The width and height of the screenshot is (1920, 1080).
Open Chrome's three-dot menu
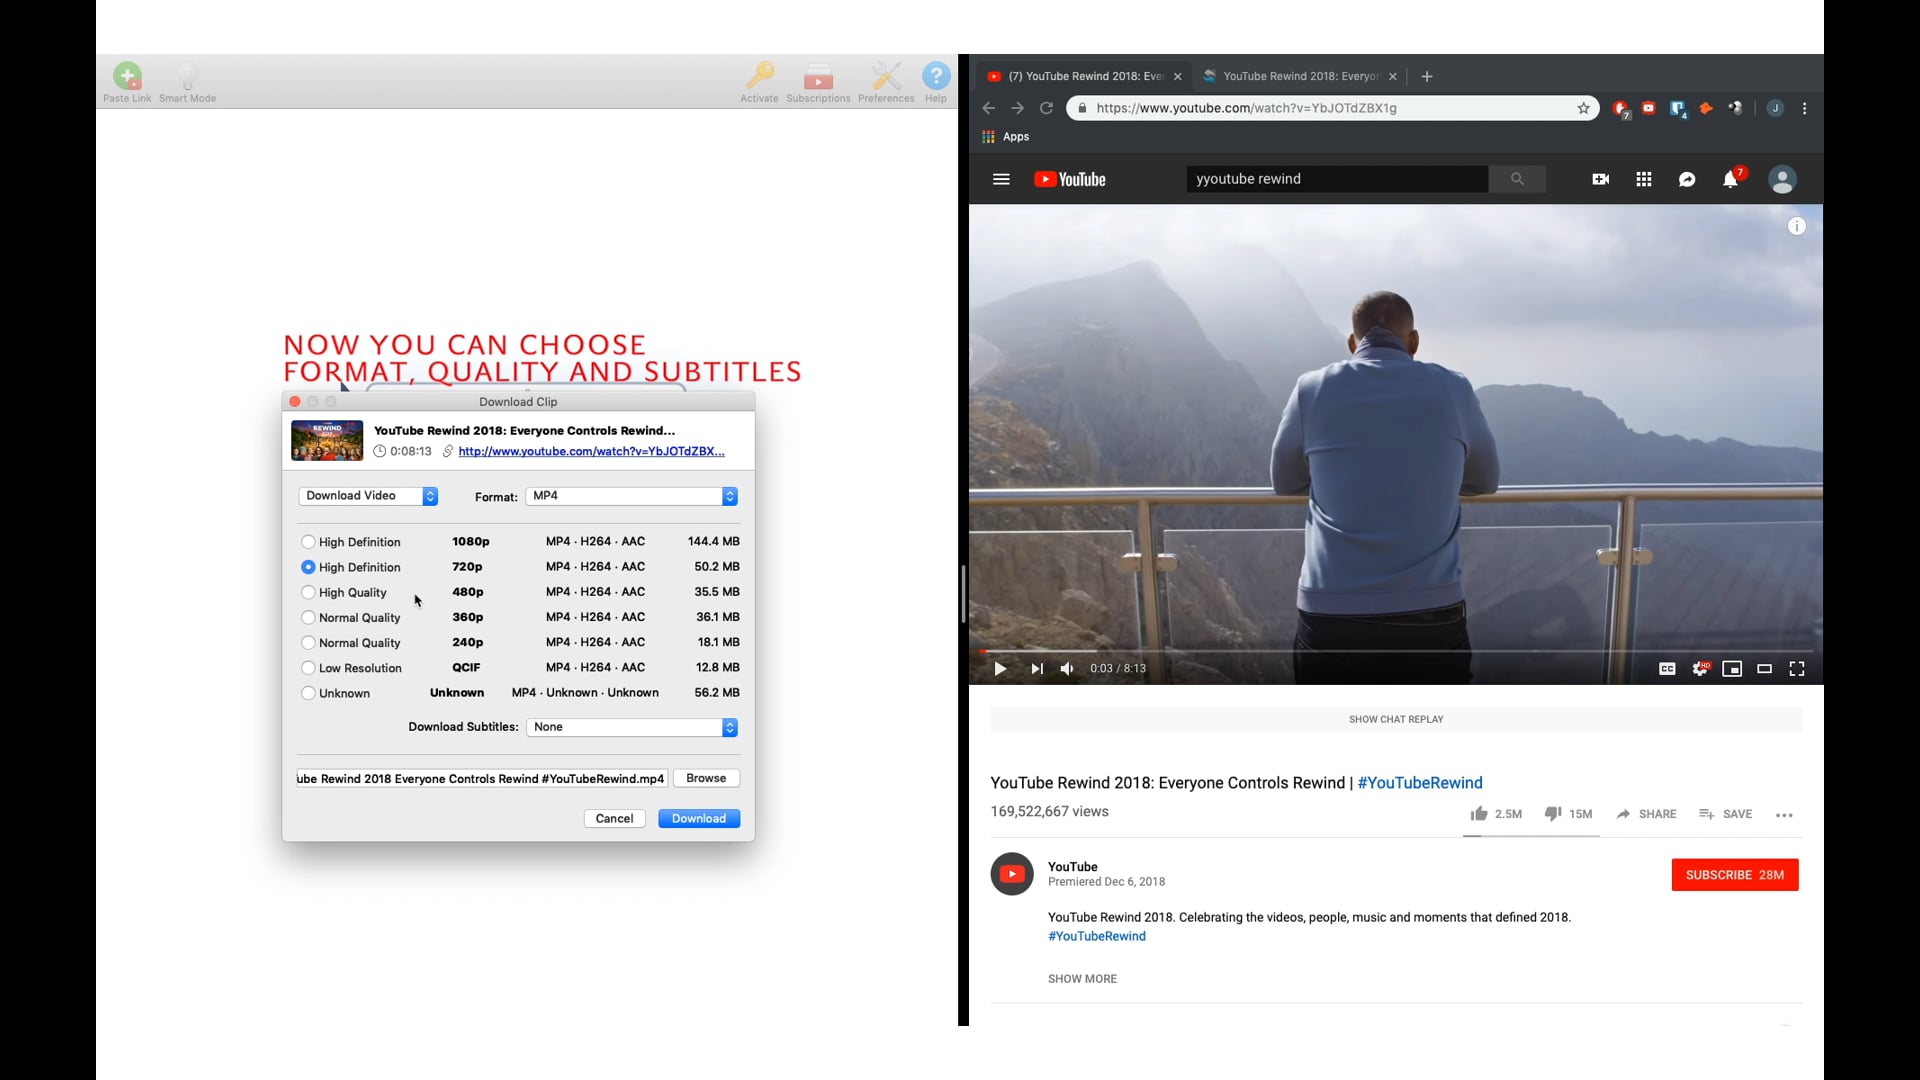coord(1804,108)
